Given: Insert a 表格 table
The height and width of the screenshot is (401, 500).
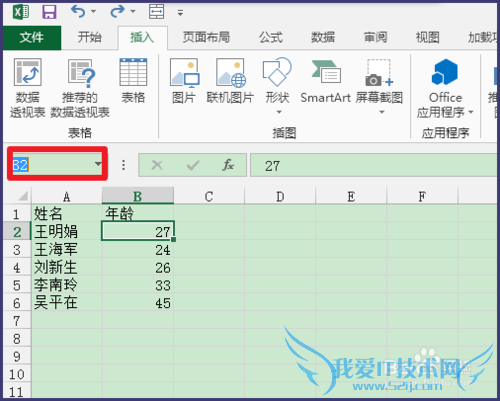Looking at the screenshot, I should click(133, 81).
